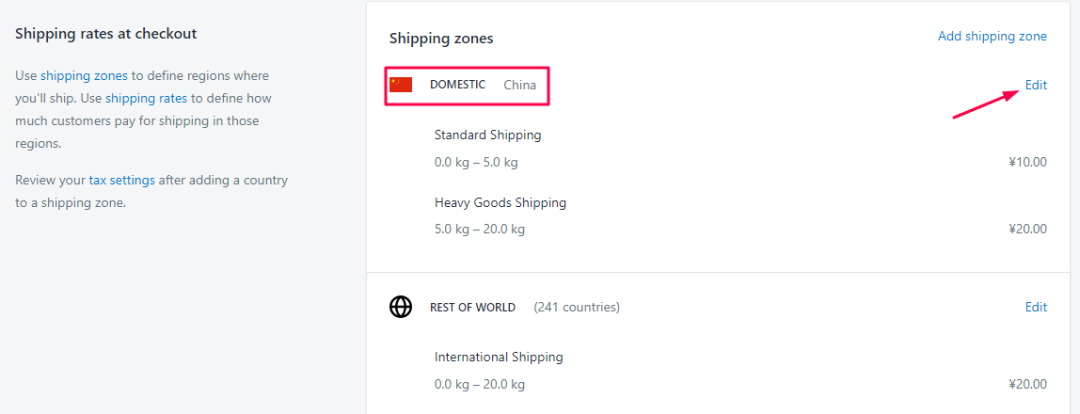Click the China country name

(x=519, y=85)
